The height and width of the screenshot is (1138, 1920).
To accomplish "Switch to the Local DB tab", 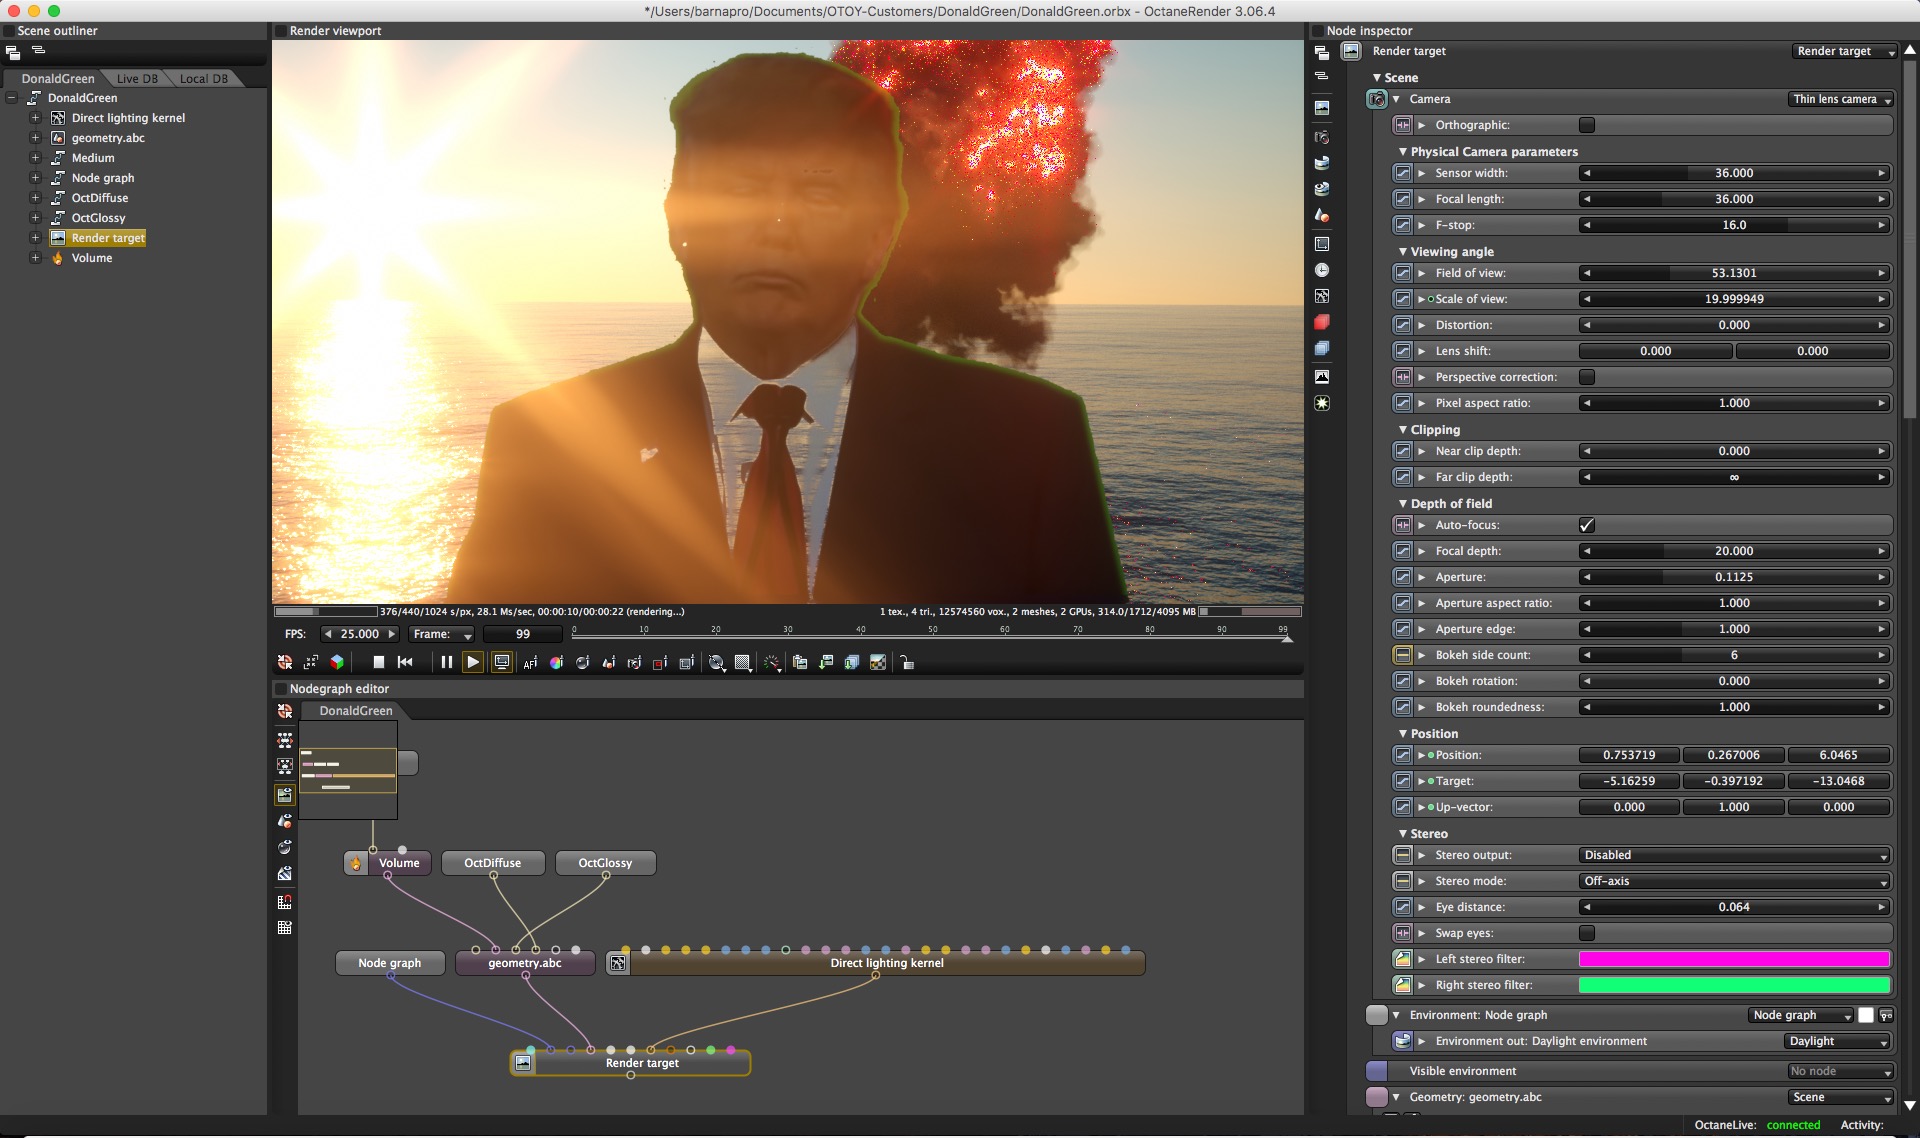I will pos(204,78).
